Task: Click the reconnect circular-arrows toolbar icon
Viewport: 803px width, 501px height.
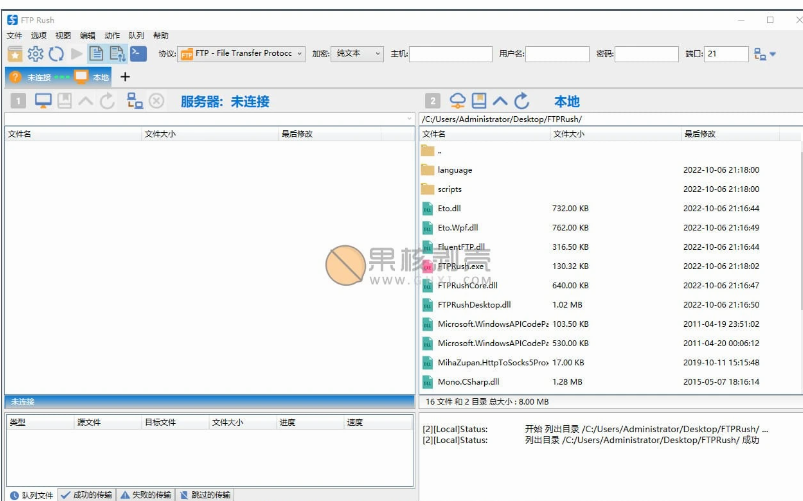Action: point(56,53)
